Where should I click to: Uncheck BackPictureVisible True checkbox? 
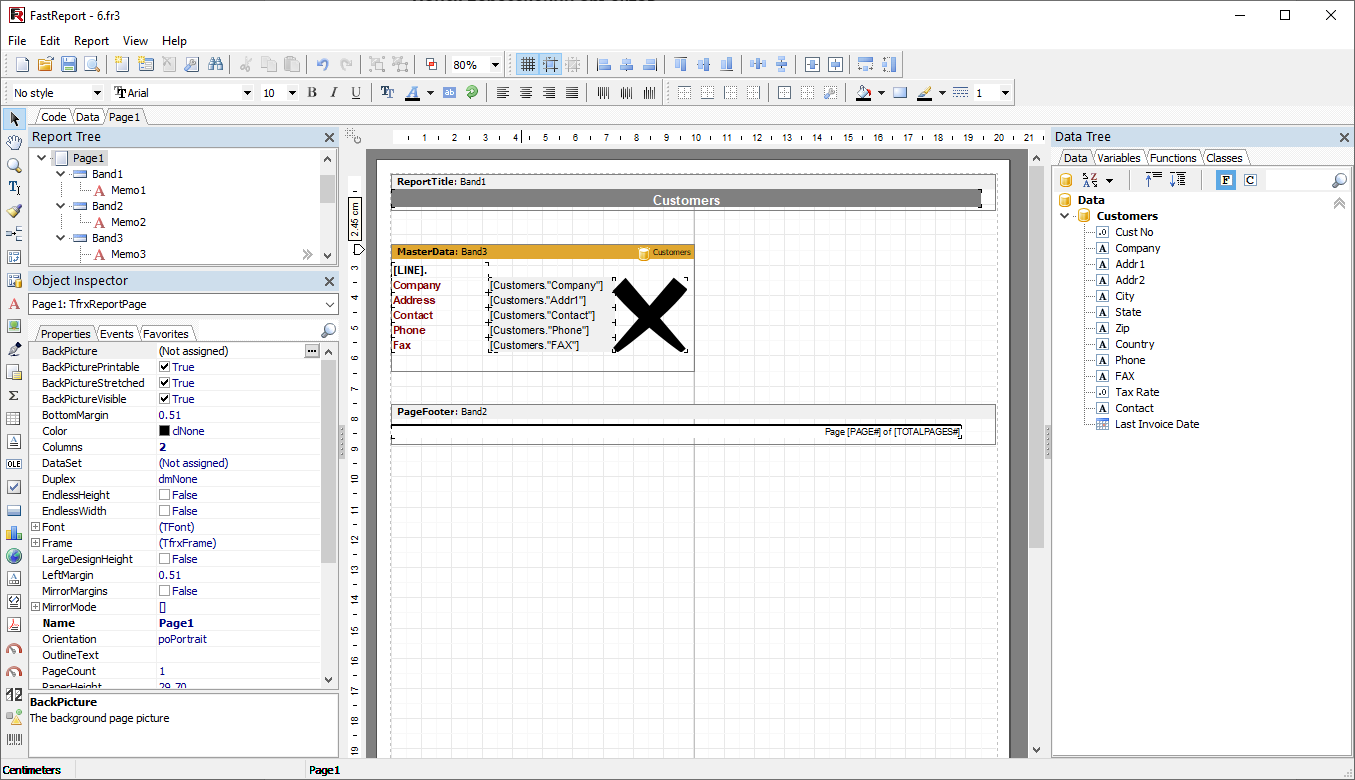[x=164, y=399]
